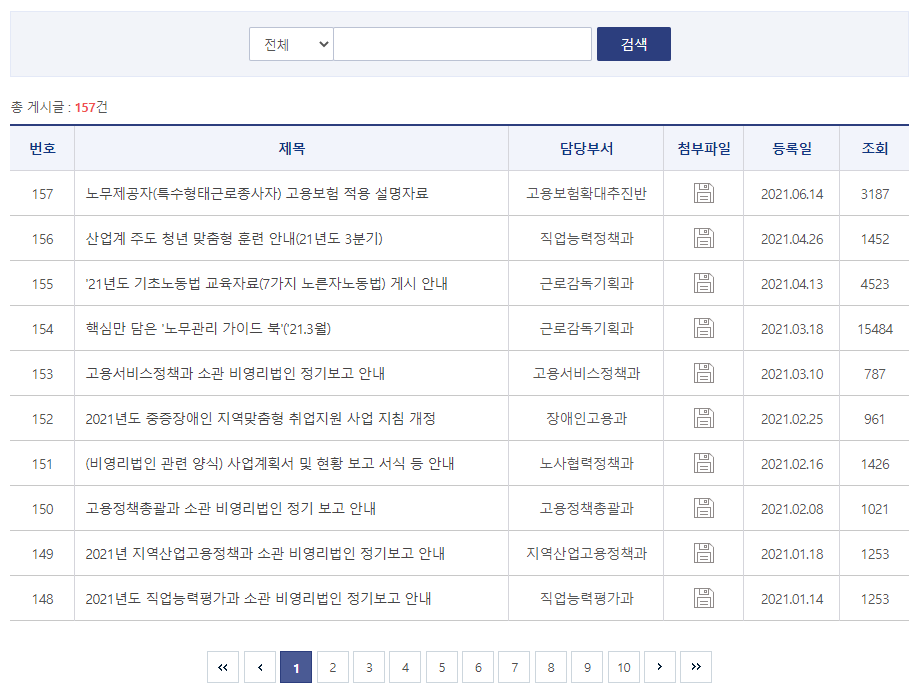Image resolution: width=923 pixels, height=692 pixels.
Task: Go to page 3
Action: (x=369, y=667)
